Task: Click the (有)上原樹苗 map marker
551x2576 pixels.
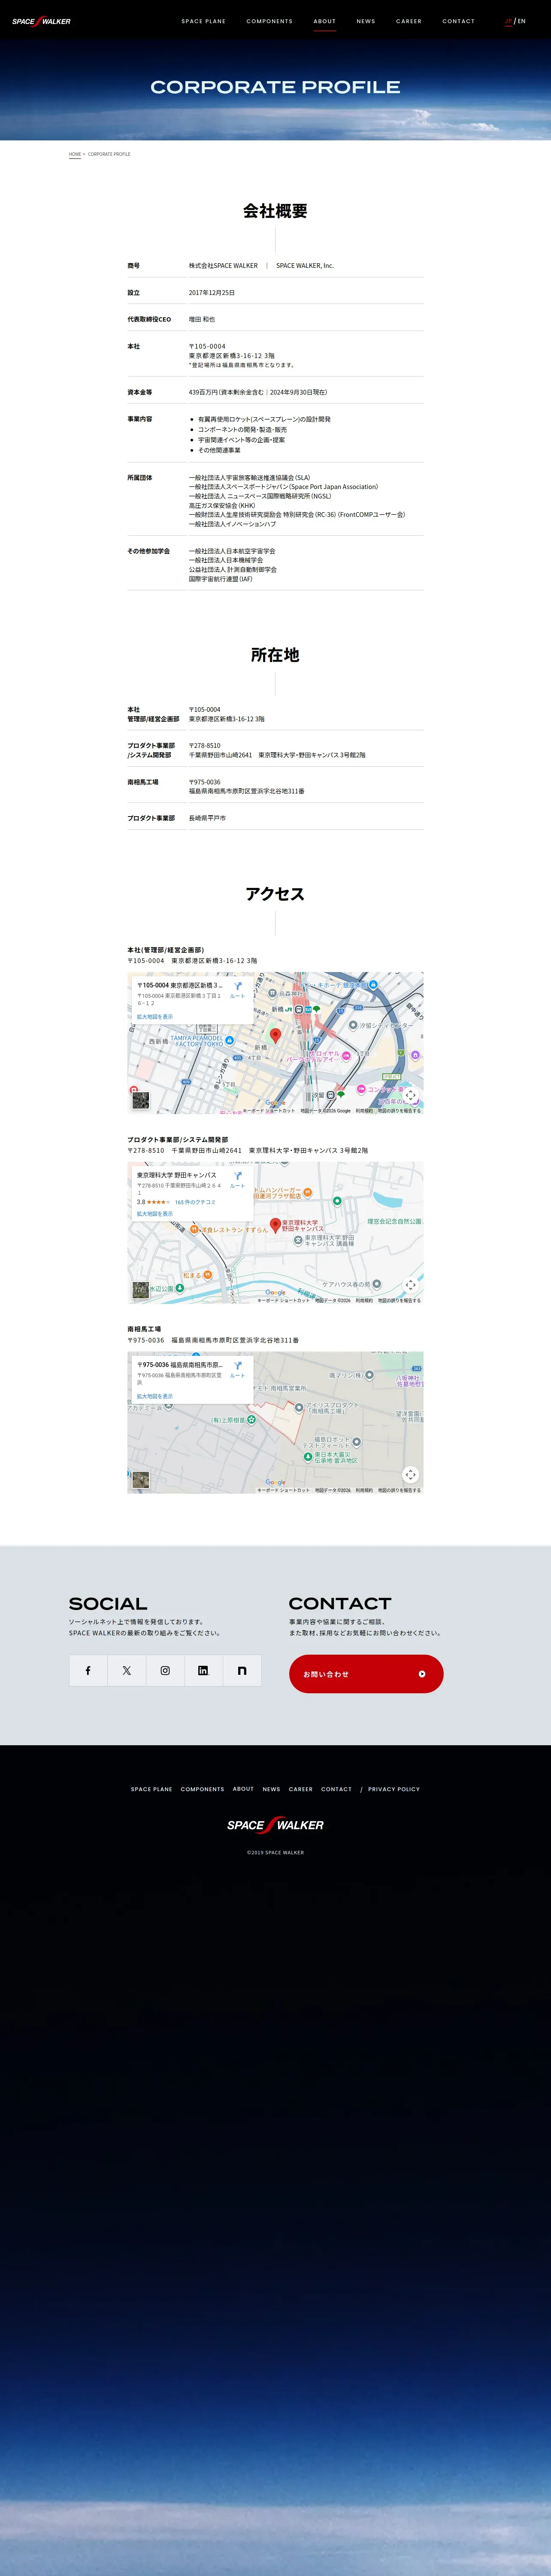Action: click(x=251, y=1420)
